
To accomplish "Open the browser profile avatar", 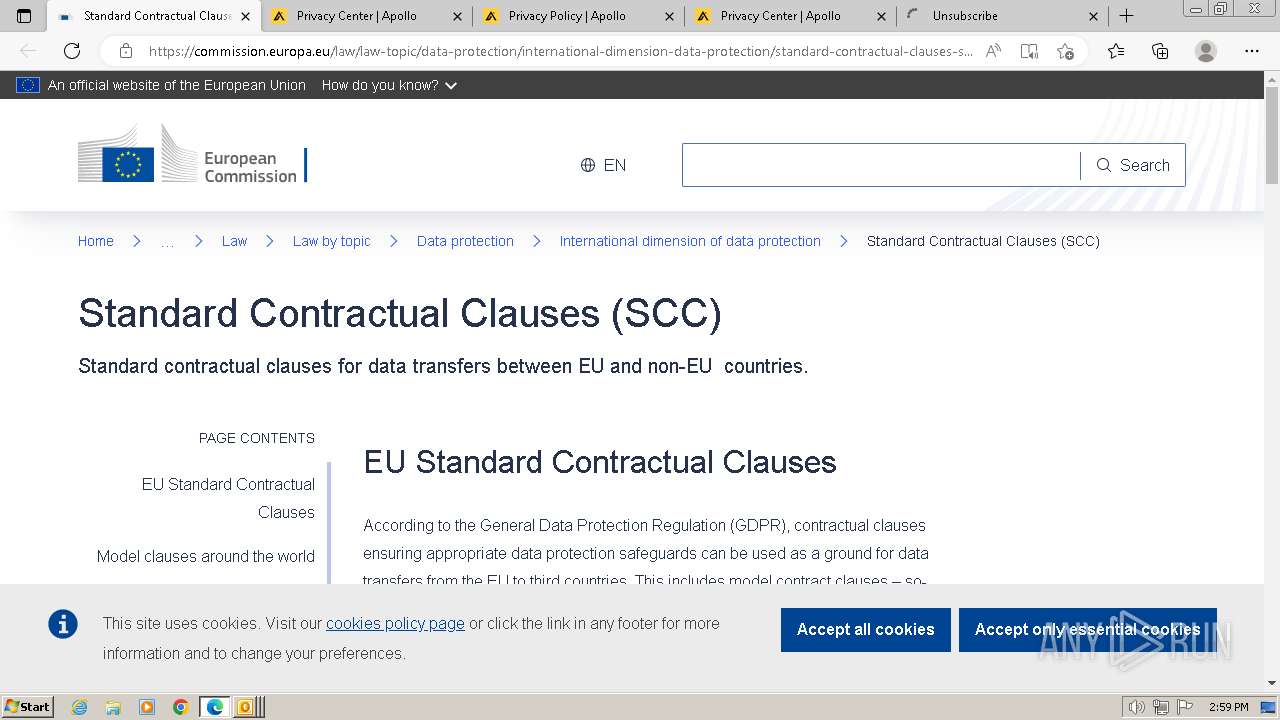I will [x=1206, y=51].
